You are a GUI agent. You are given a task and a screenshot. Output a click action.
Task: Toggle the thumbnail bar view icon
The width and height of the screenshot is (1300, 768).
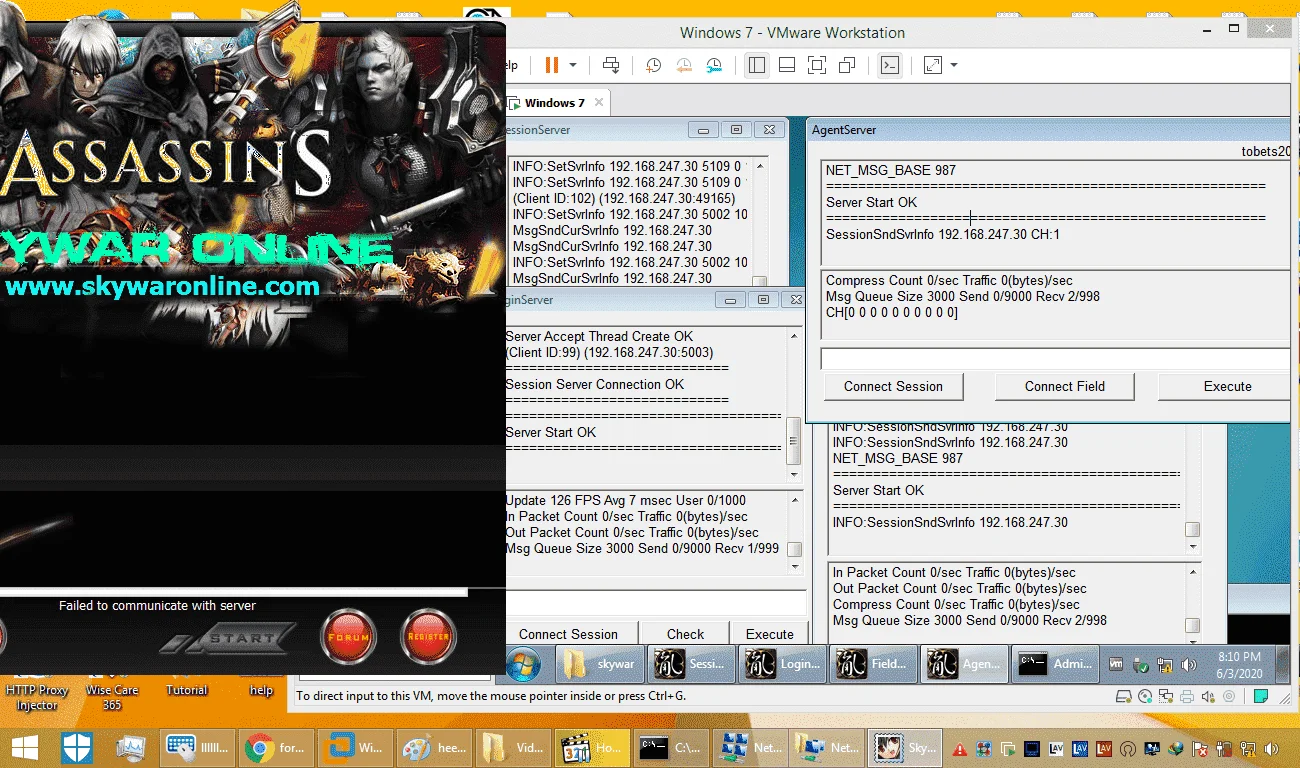click(x=787, y=65)
